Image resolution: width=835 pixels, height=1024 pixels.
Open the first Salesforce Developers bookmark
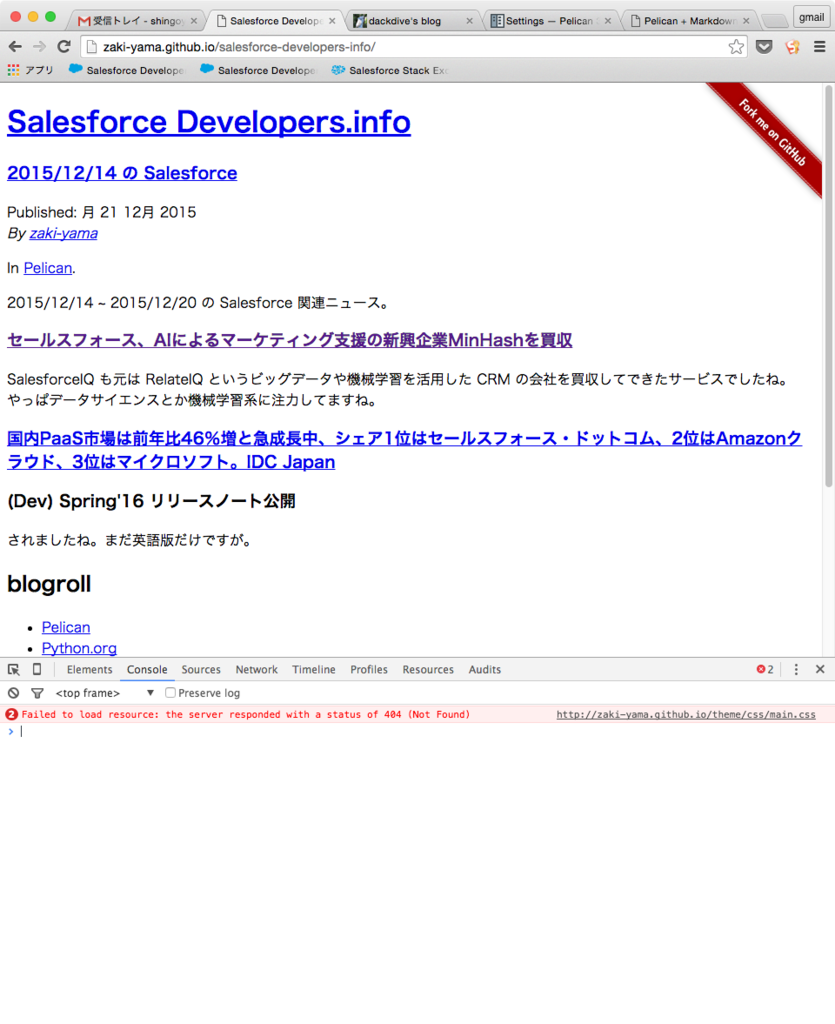click(127, 70)
